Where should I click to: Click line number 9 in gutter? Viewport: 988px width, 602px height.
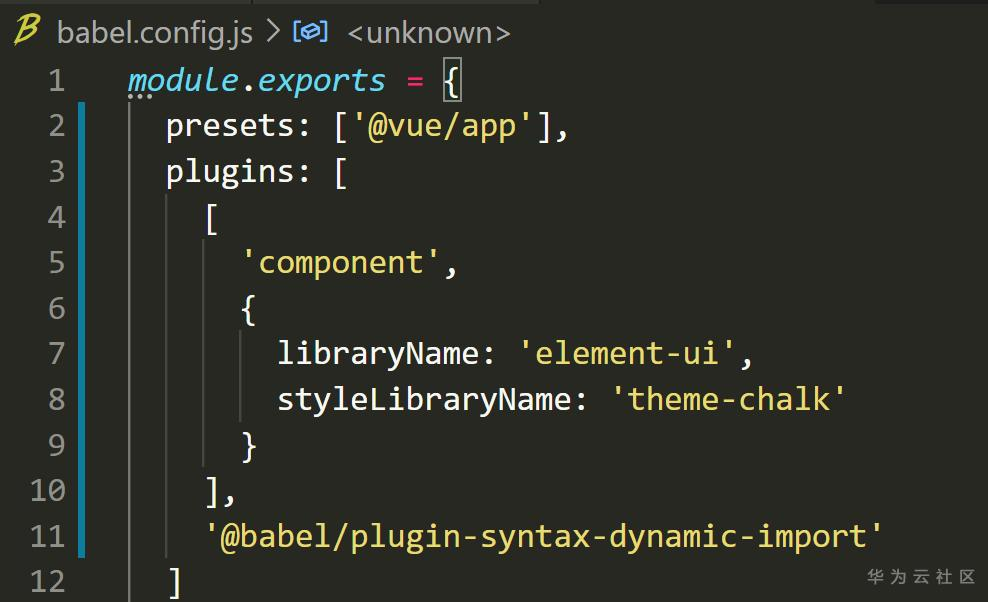pos(57,446)
